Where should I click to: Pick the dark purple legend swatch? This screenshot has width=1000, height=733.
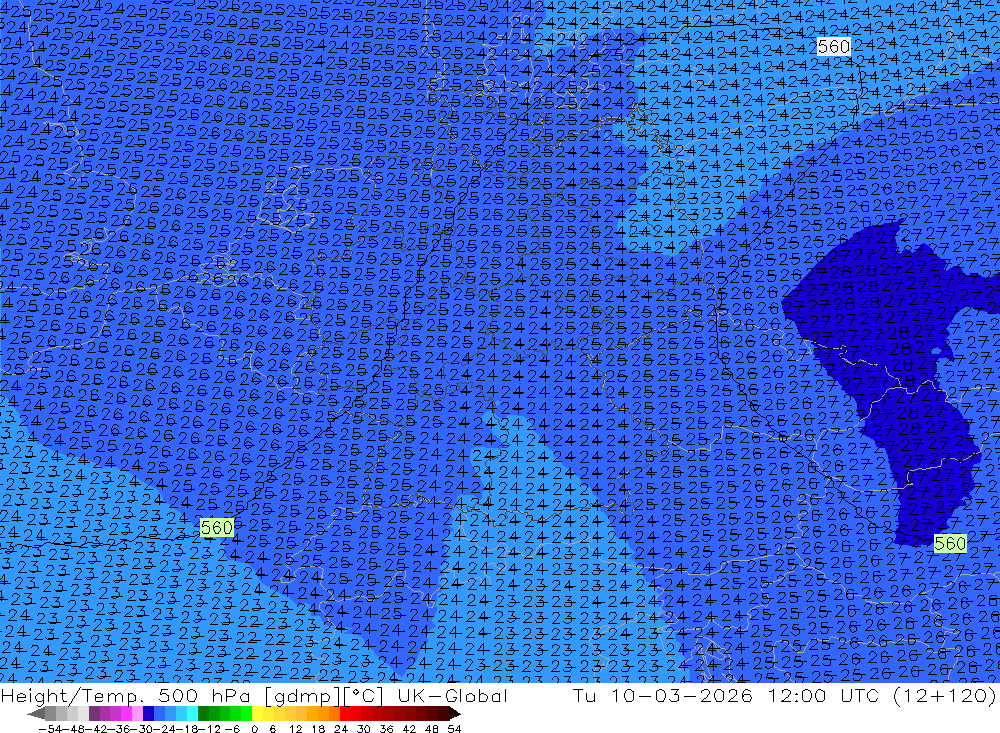94,714
